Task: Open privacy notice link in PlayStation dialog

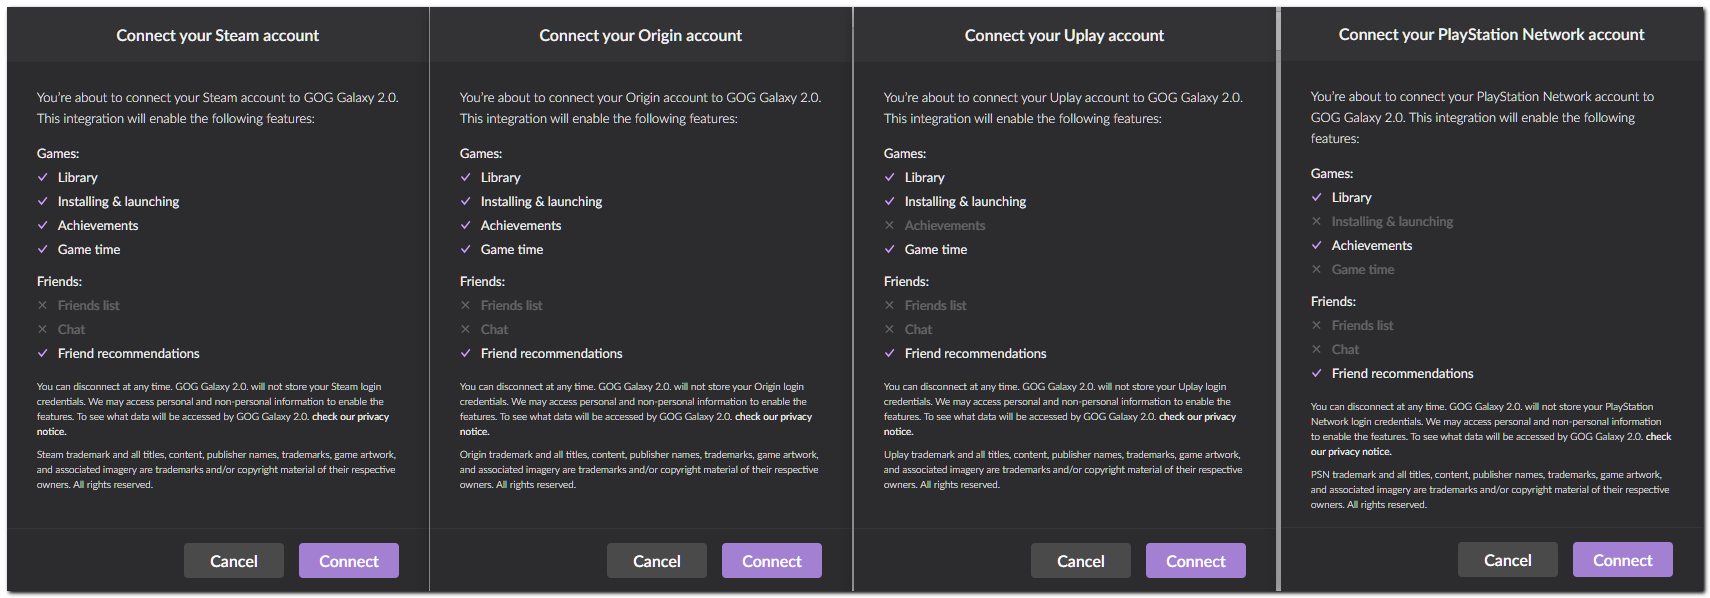Action: click(x=1350, y=452)
